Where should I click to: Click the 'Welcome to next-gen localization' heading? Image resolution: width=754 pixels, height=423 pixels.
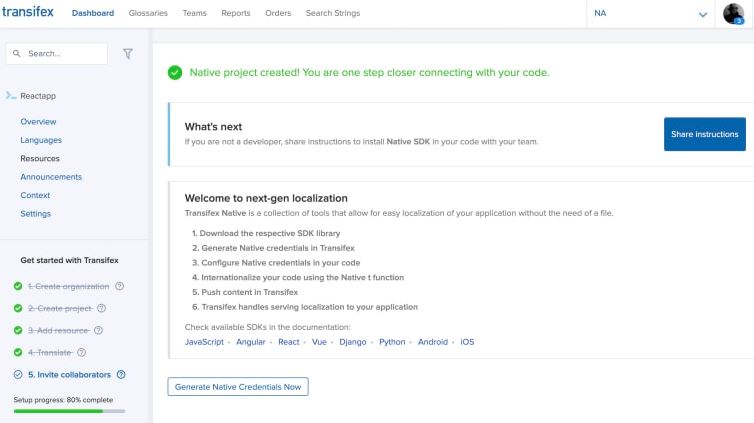click(x=266, y=198)
